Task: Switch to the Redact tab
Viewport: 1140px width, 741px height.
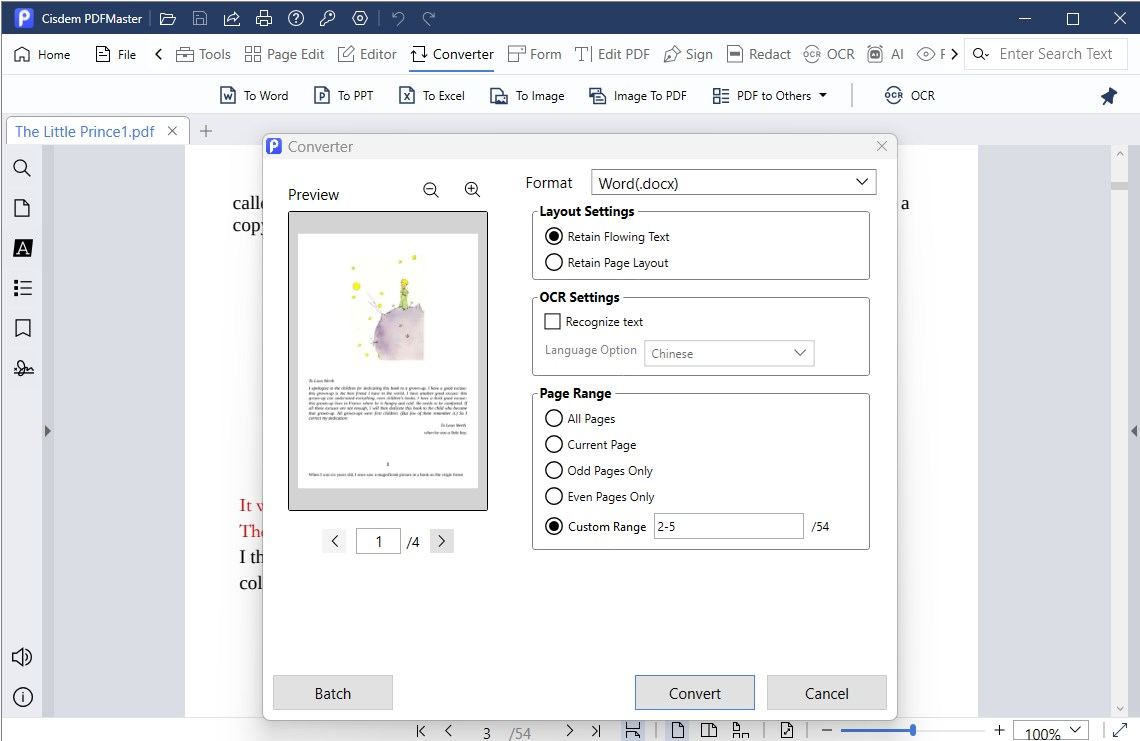Action: (758, 55)
